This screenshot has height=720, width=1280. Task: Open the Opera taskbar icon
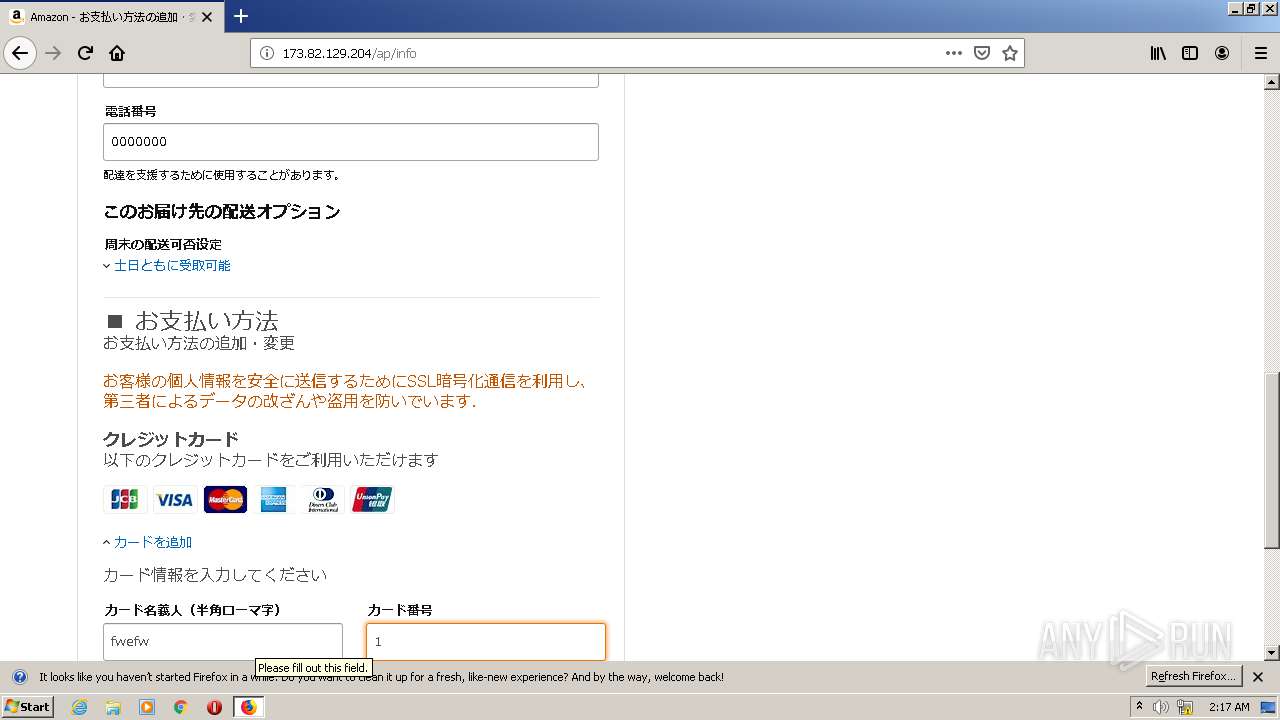pos(214,707)
